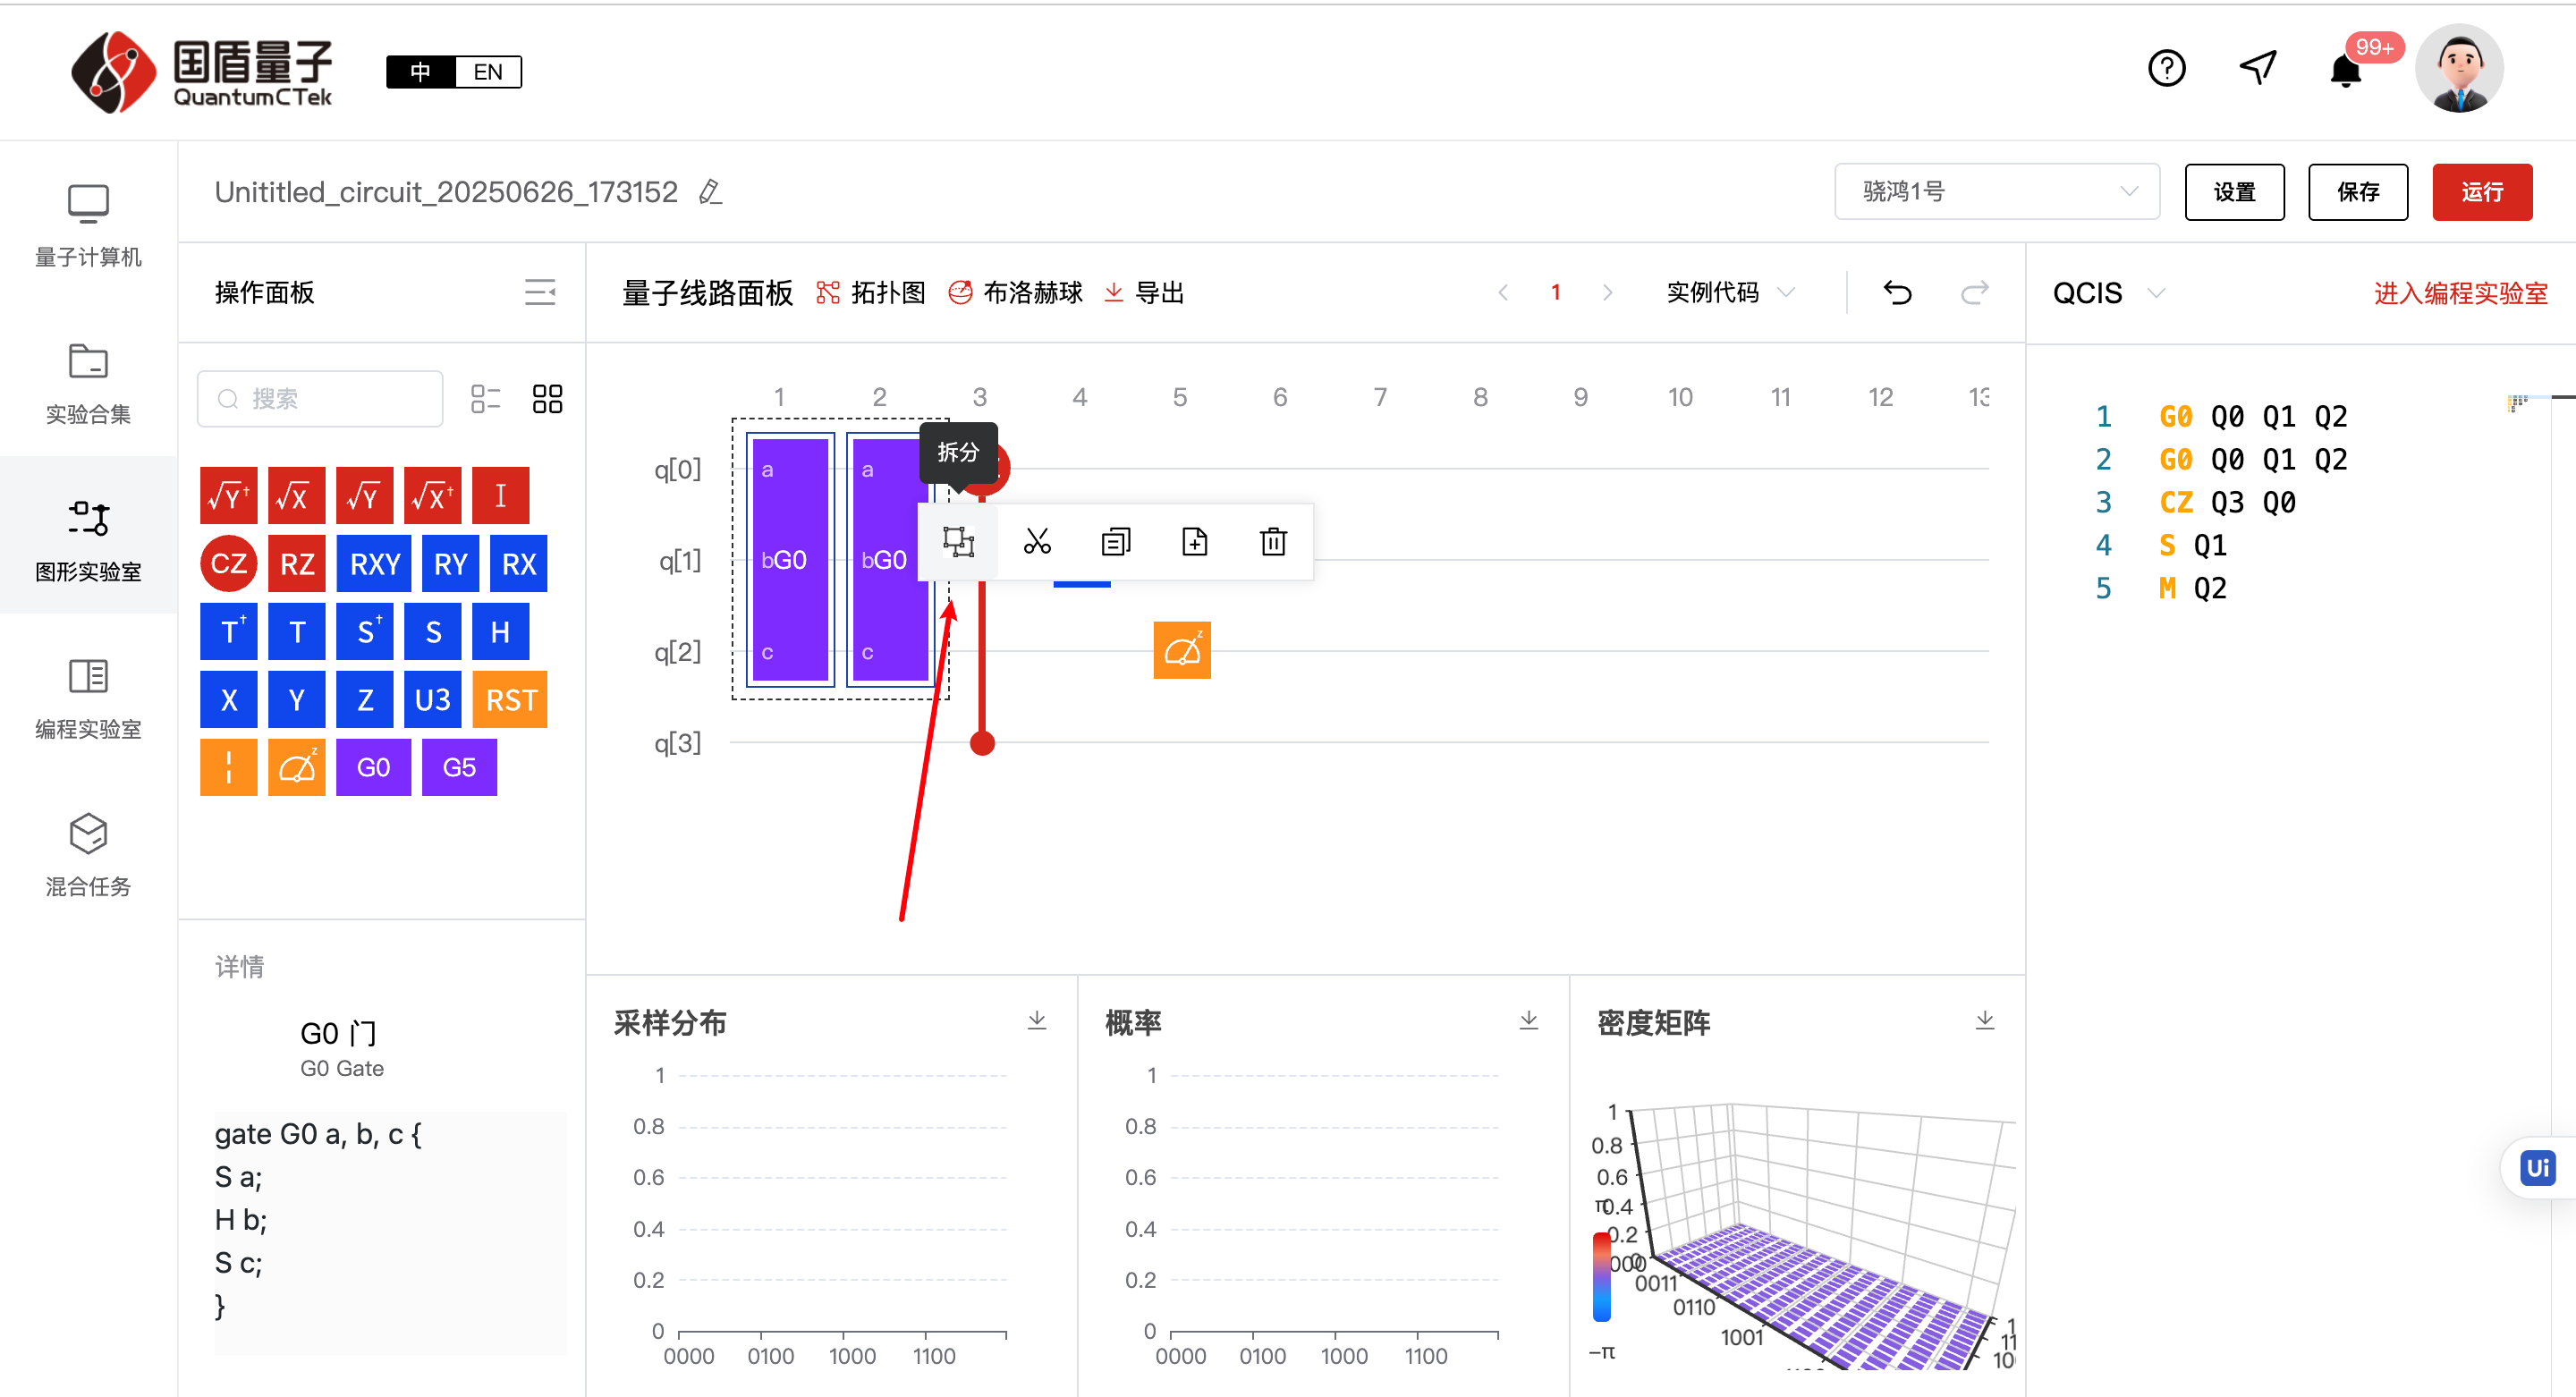Click the floating Ui widget button
Image resolution: width=2576 pixels, height=1397 pixels.
[x=2537, y=1167]
